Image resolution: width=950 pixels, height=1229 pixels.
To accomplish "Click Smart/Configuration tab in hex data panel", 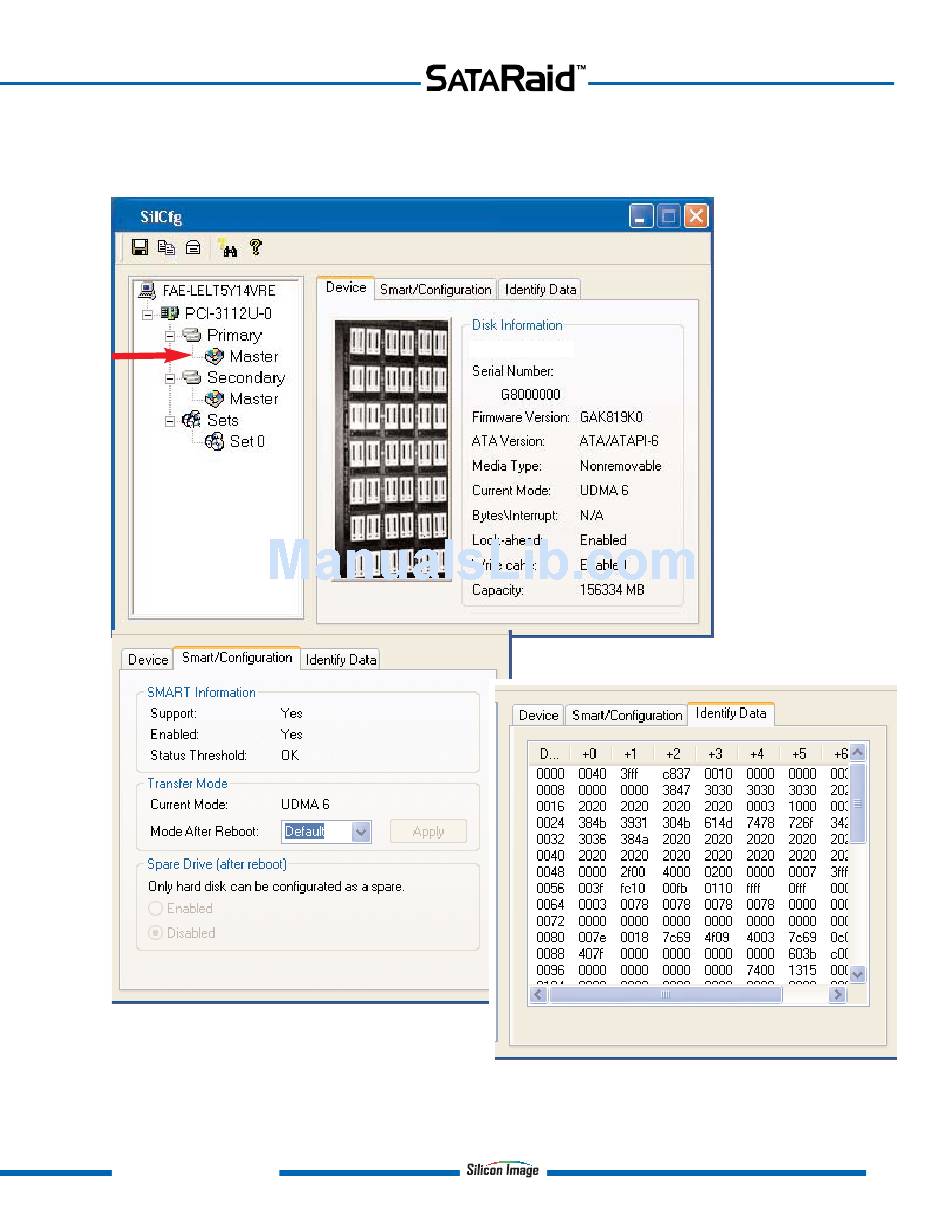I will point(627,715).
